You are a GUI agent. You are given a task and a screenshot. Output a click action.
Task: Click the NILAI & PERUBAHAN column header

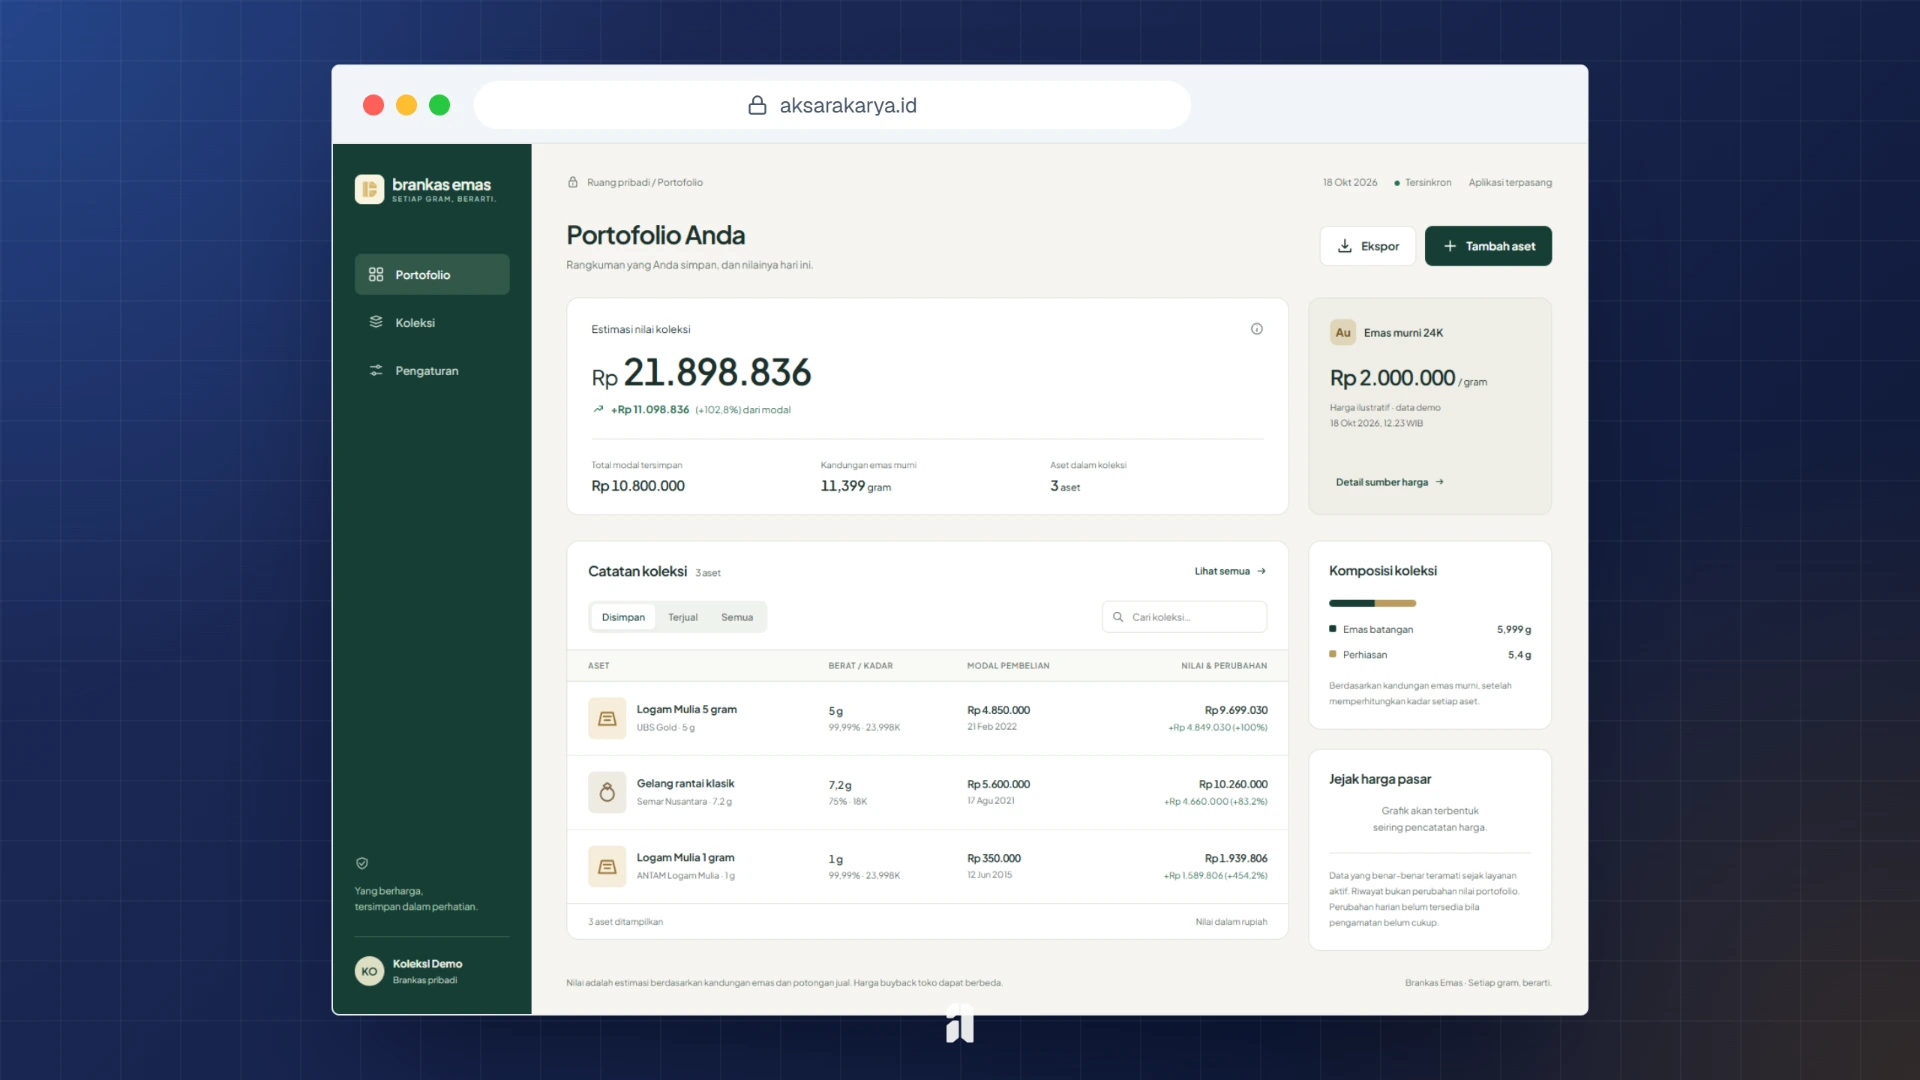click(1224, 665)
